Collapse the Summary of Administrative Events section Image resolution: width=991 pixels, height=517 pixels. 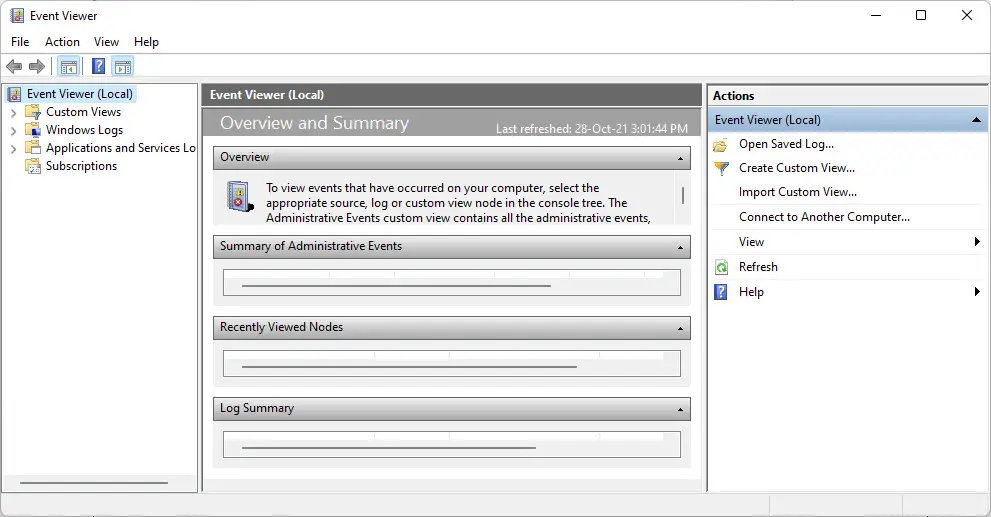click(680, 247)
